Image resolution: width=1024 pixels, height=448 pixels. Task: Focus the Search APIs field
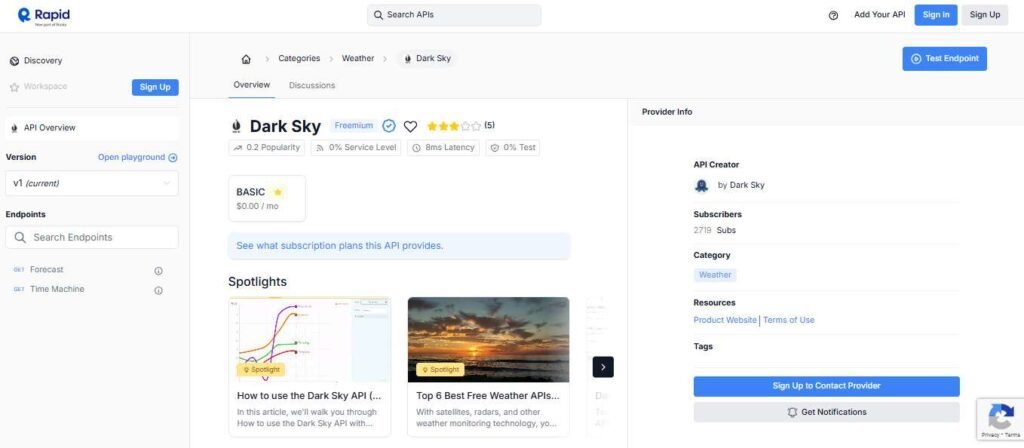click(x=454, y=15)
